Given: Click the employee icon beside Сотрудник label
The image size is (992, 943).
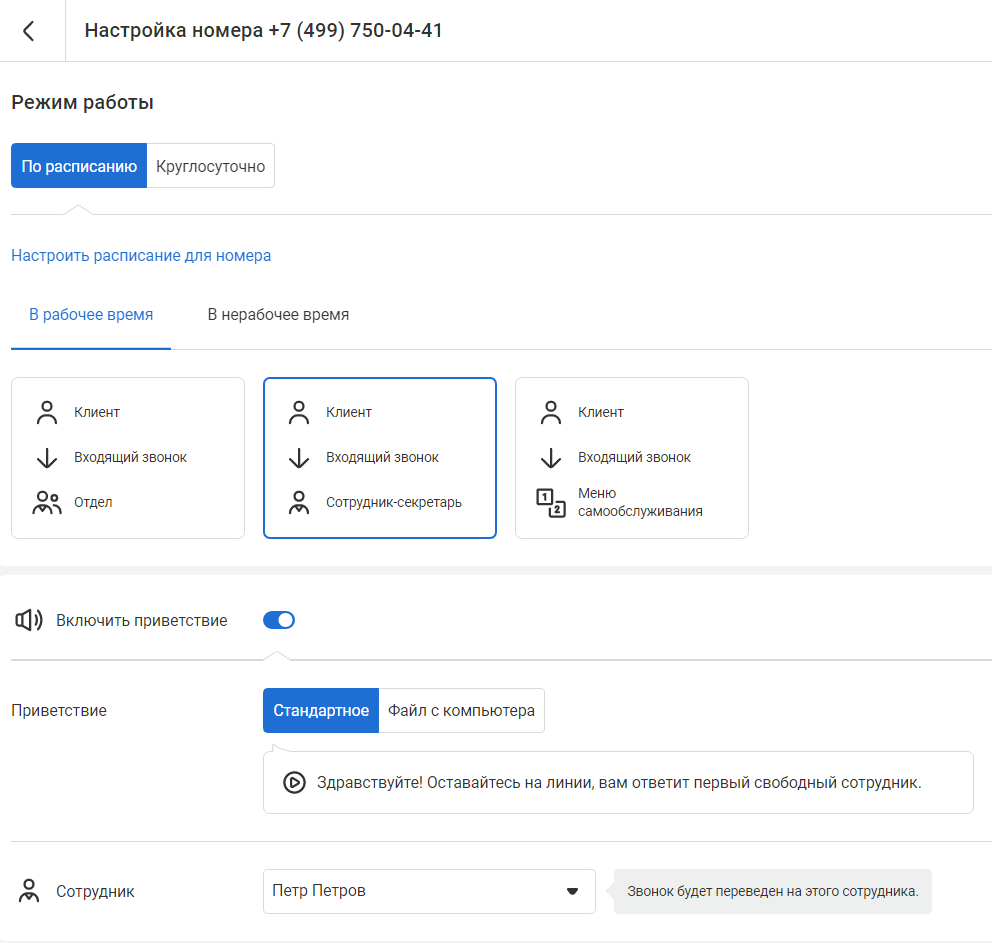Looking at the screenshot, I should [29, 892].
